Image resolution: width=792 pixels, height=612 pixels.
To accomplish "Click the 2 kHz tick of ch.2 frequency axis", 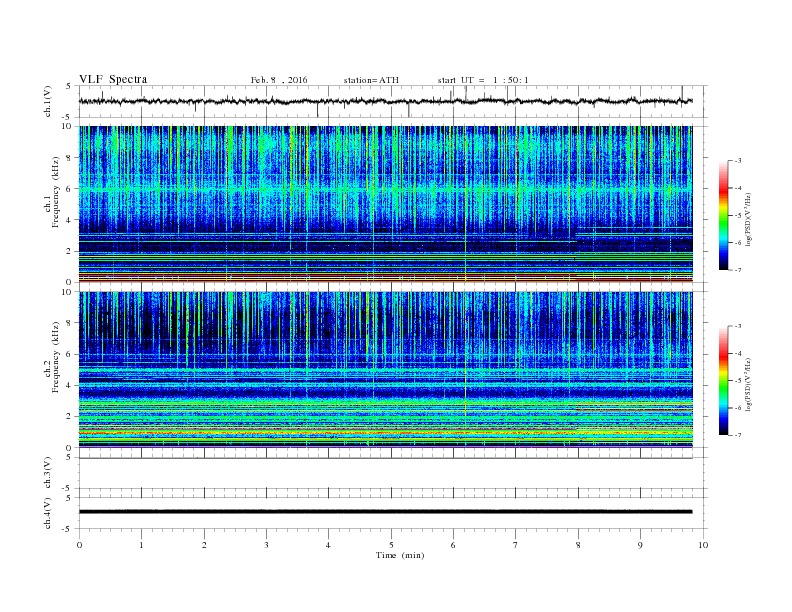I will coord(69,417).
